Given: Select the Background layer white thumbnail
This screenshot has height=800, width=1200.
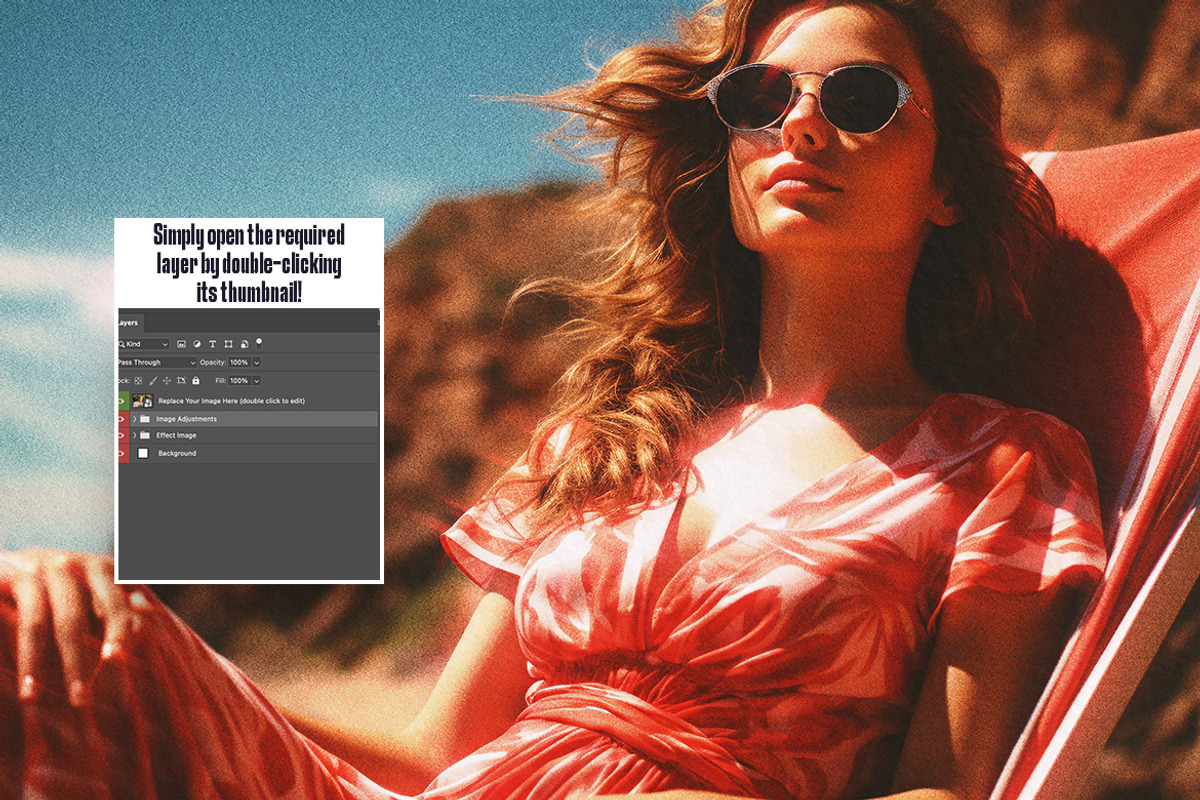Looking at the screenshot, I should [x=143, y=453].
